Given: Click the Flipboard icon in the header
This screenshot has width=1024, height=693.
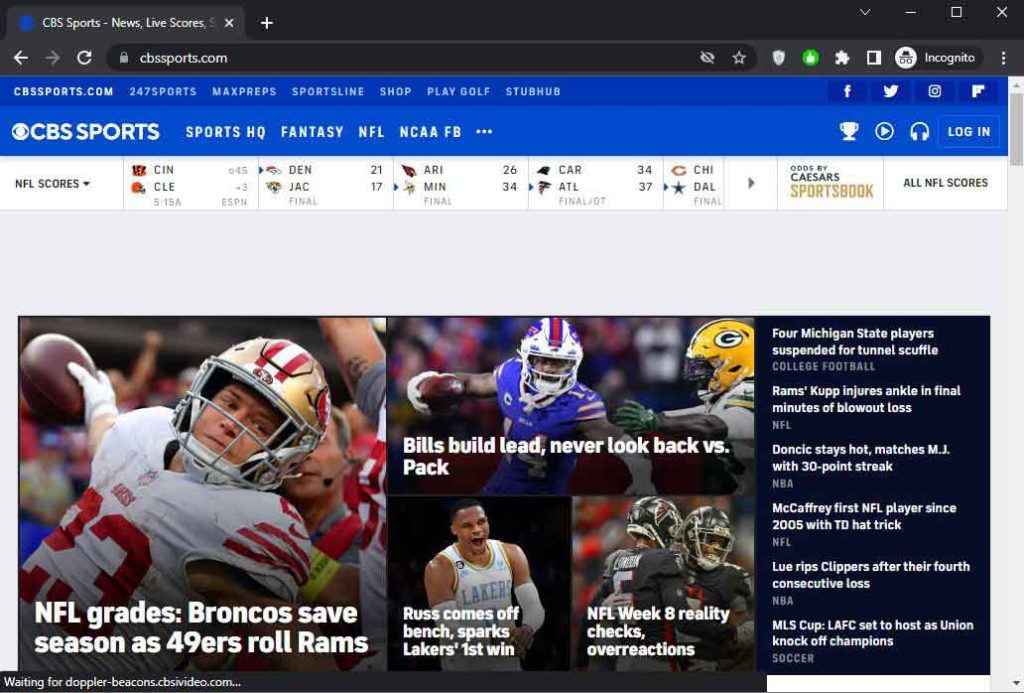Looking at the screenshot, I should click(976, 90).
